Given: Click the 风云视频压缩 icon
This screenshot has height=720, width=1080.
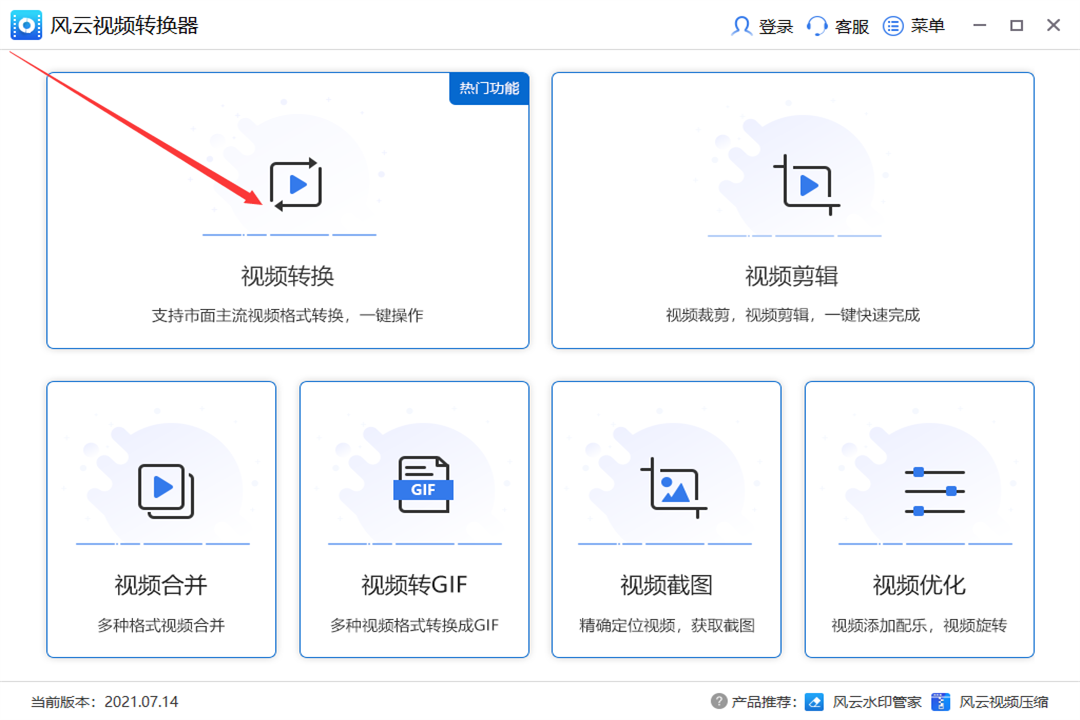Looking at the screenshot, I should point(940,701).
